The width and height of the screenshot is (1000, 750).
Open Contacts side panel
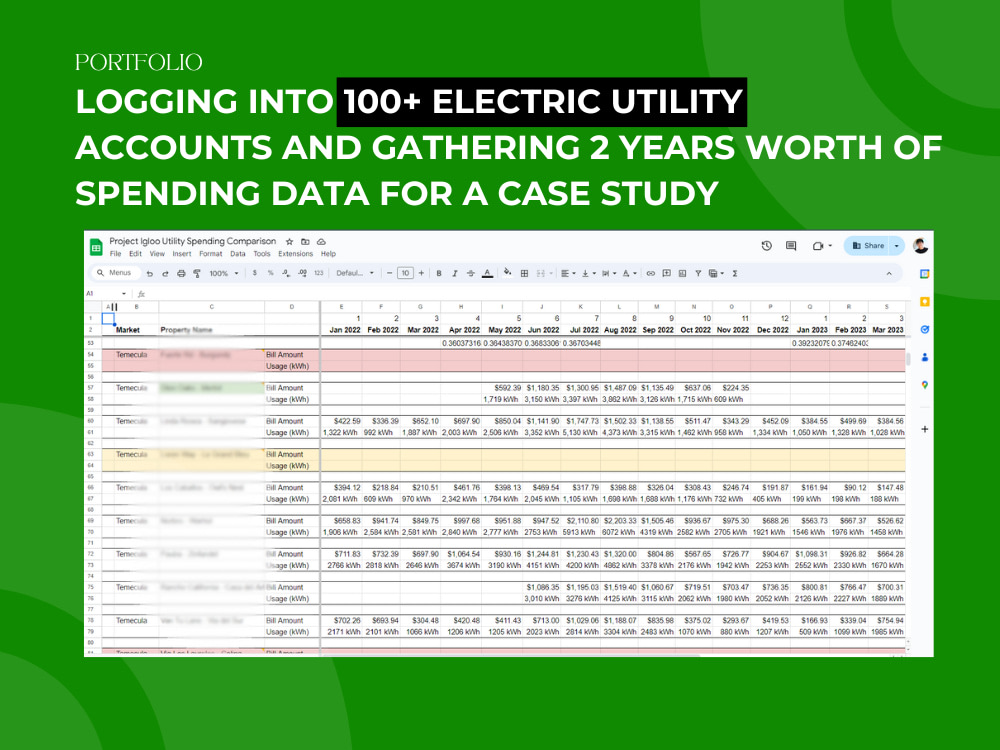(x=925, y=357)
